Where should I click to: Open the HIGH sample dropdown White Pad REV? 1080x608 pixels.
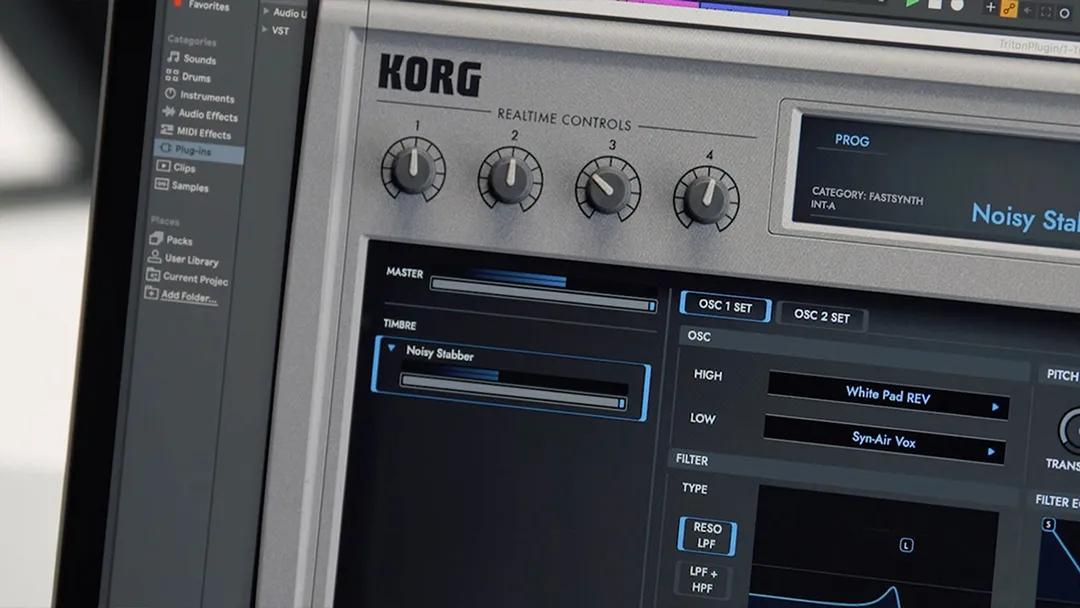(888, 395)
